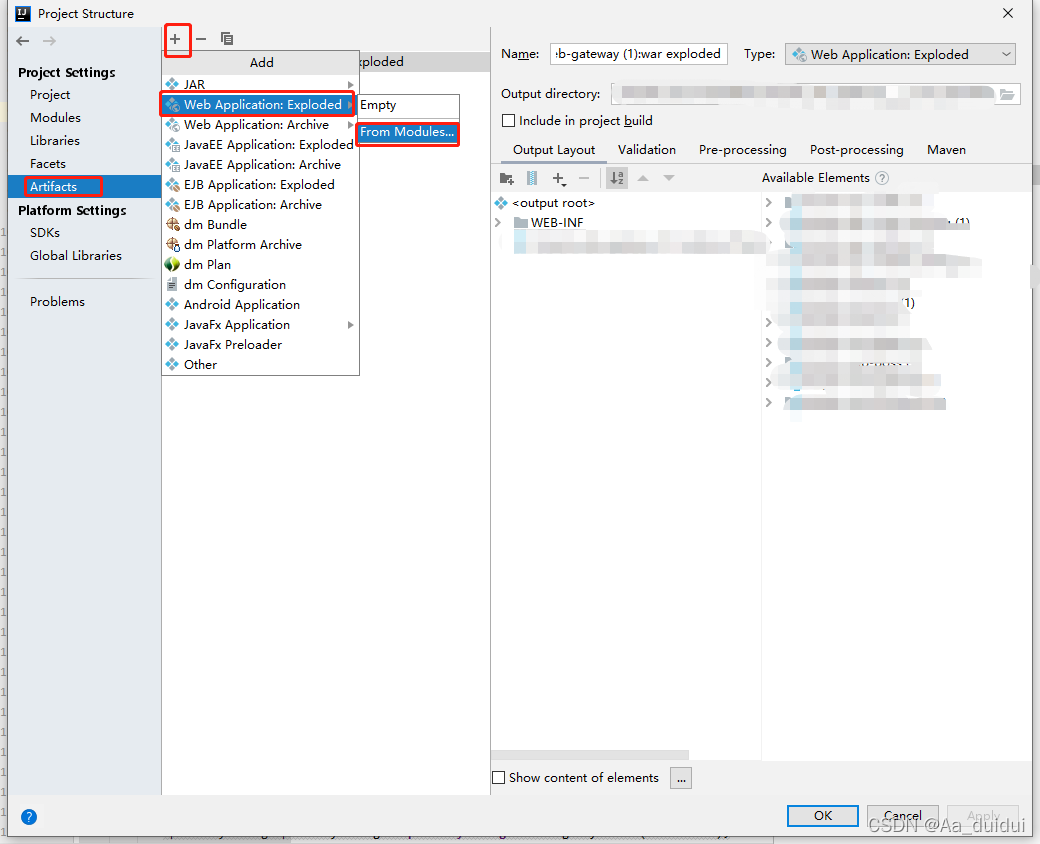
Task: Switch to Maven tab
Action: click(x=946, y=150)
